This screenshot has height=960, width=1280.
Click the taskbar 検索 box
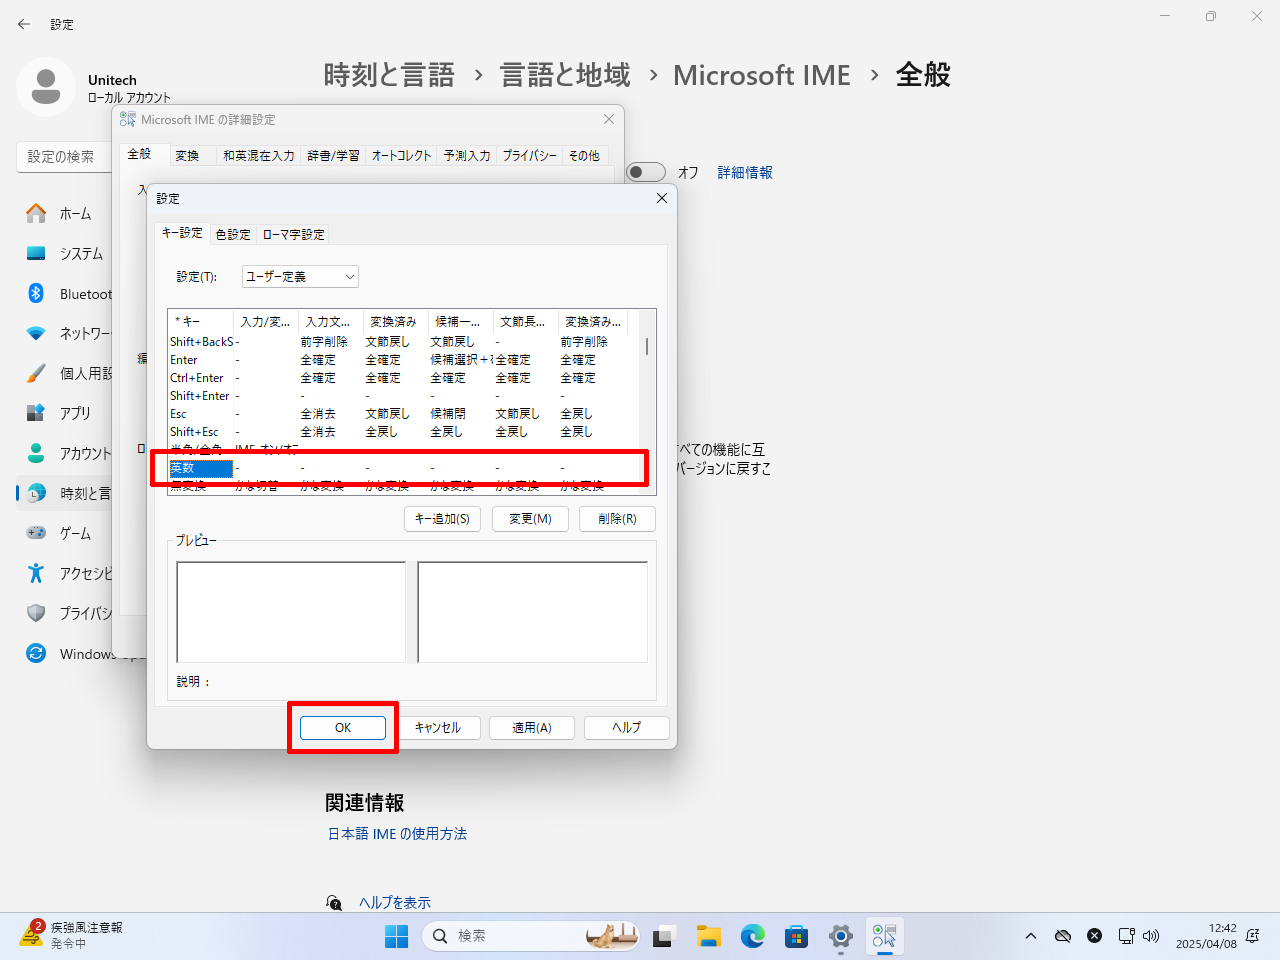tap(530, 936)
